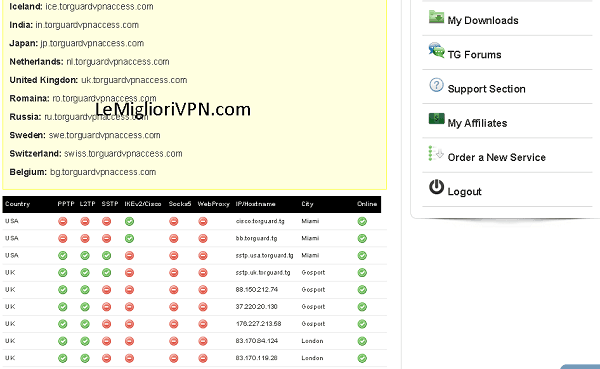This screenshot has width=600, height=369.
Task: Select the hostname bb.torguard.tg
Action: [256, 238]
